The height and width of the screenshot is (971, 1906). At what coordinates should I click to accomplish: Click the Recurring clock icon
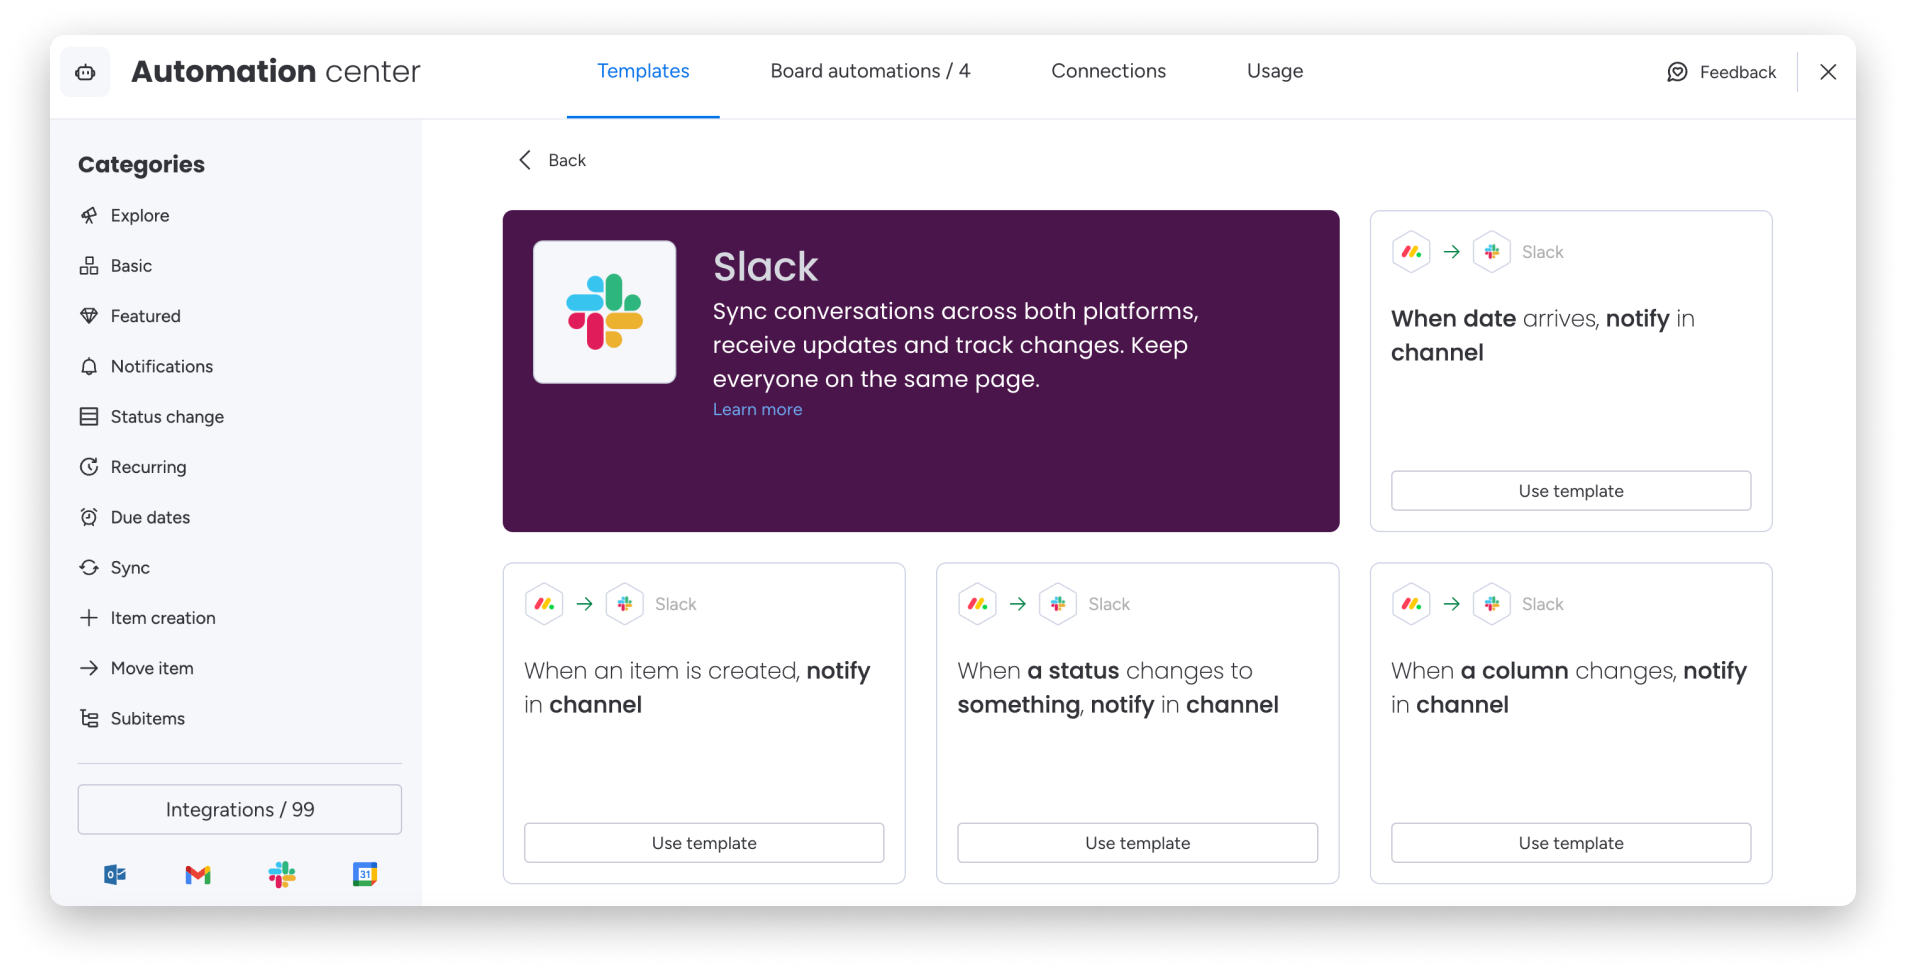[89, 467]
